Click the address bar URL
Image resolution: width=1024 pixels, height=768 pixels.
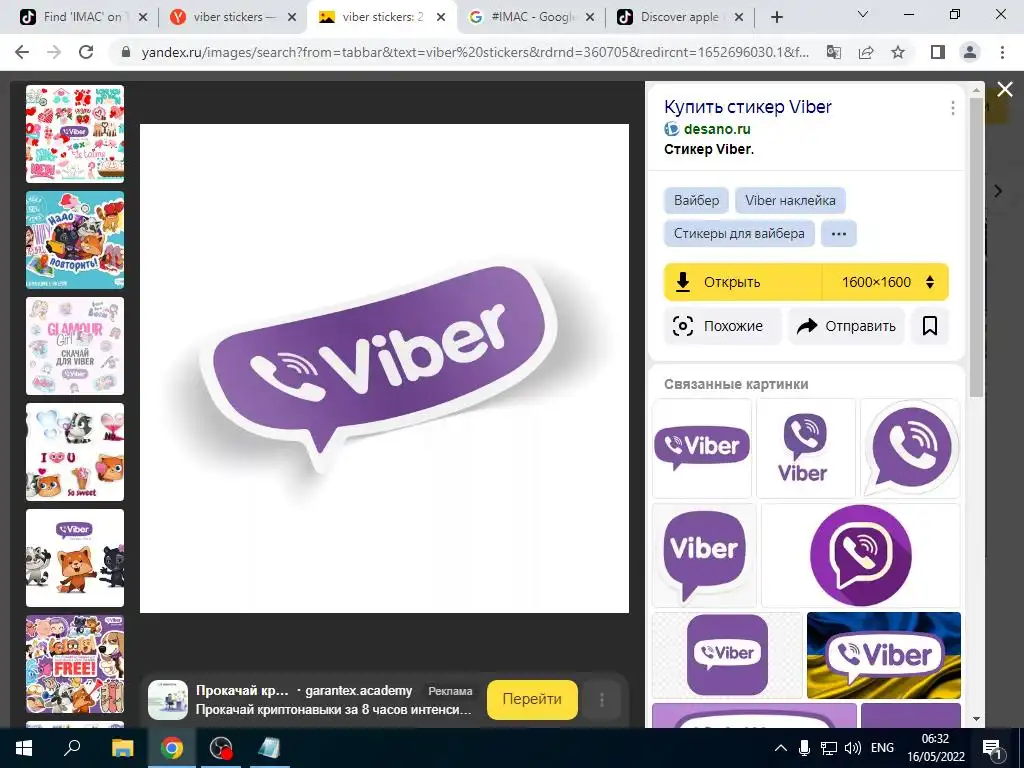tap(475, 52)
